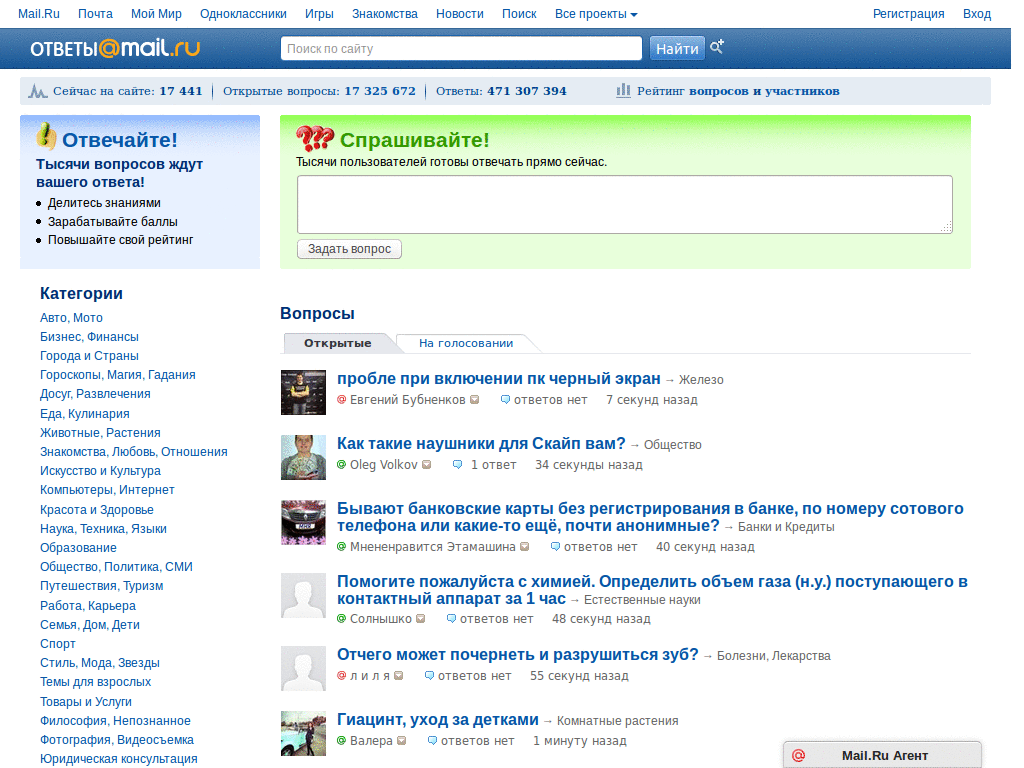Viewport: 1024px width, 768px height.
Task: Open Oleg Volkov's avatar thumbnail
Action: tap(303, 457)
